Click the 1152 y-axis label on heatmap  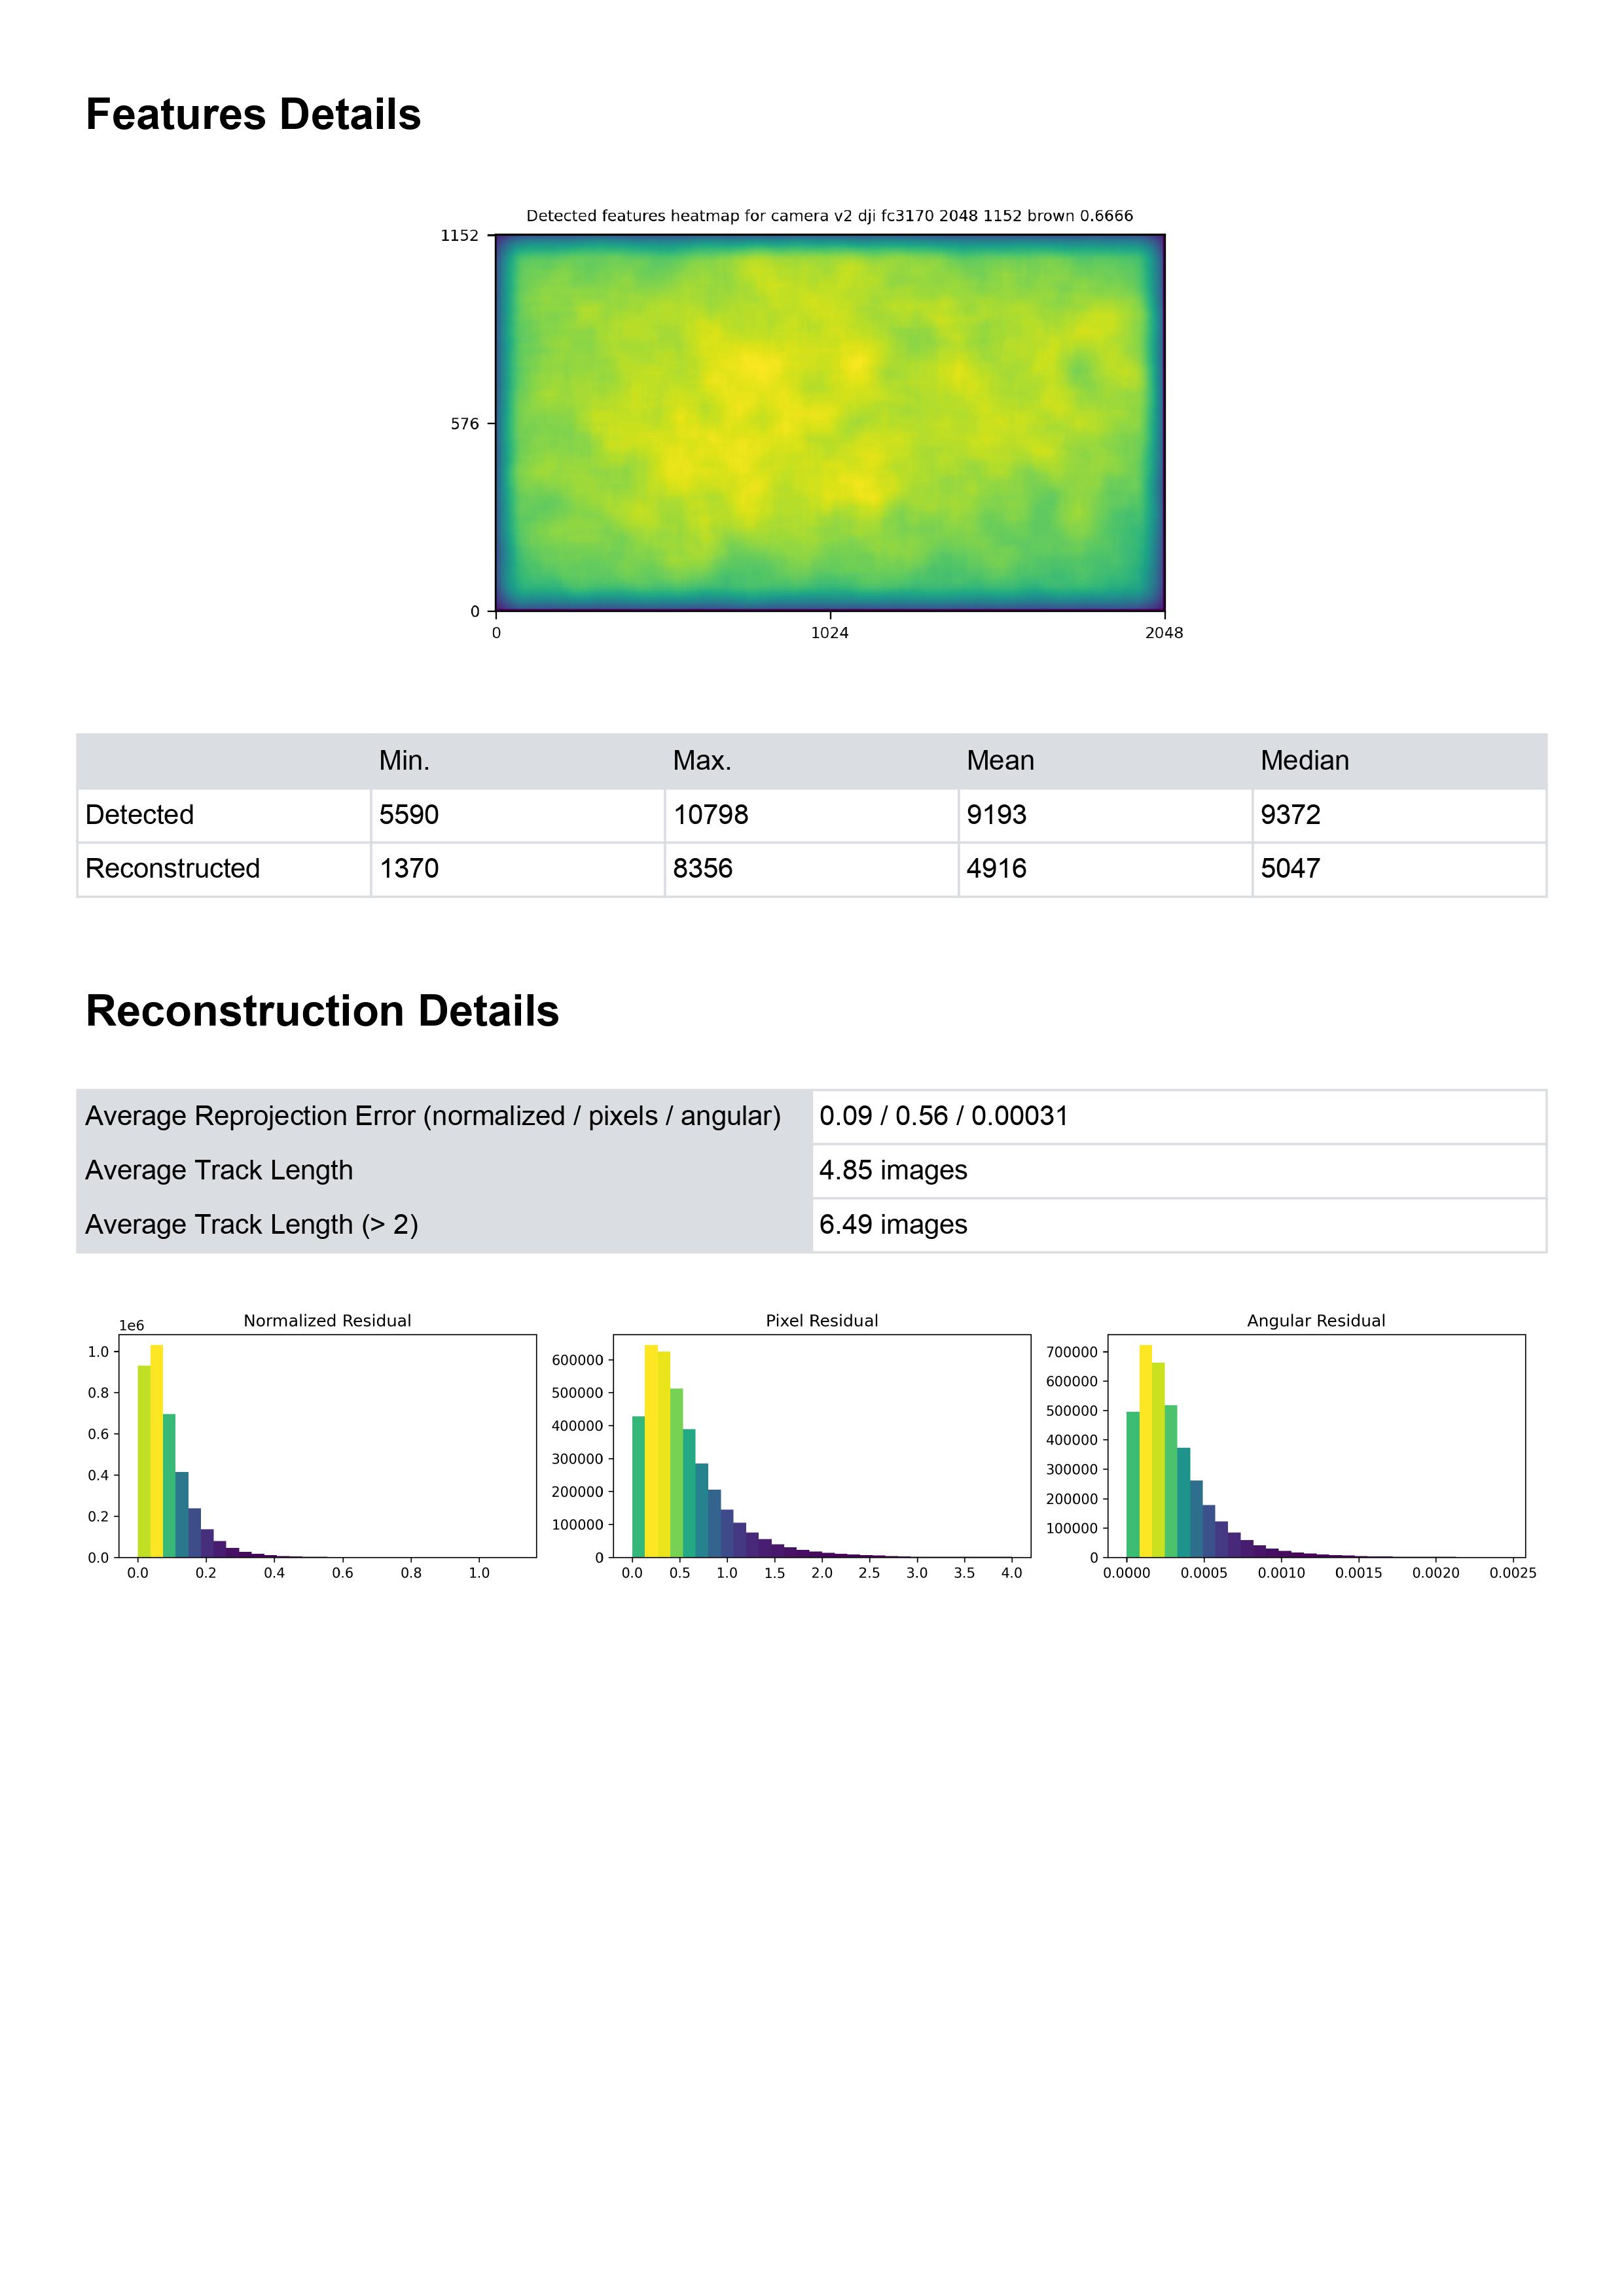point(460,236)
